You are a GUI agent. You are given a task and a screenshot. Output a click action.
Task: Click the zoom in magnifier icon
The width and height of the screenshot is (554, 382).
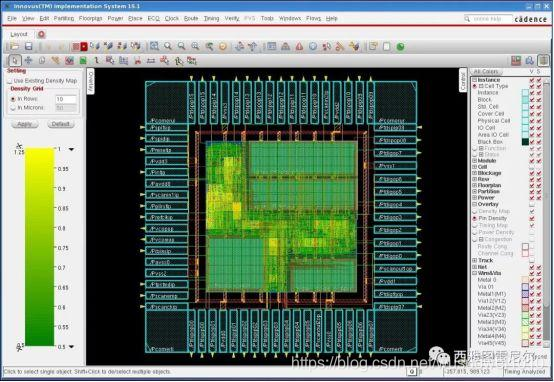pyautogui.click(x=168, y=46)
